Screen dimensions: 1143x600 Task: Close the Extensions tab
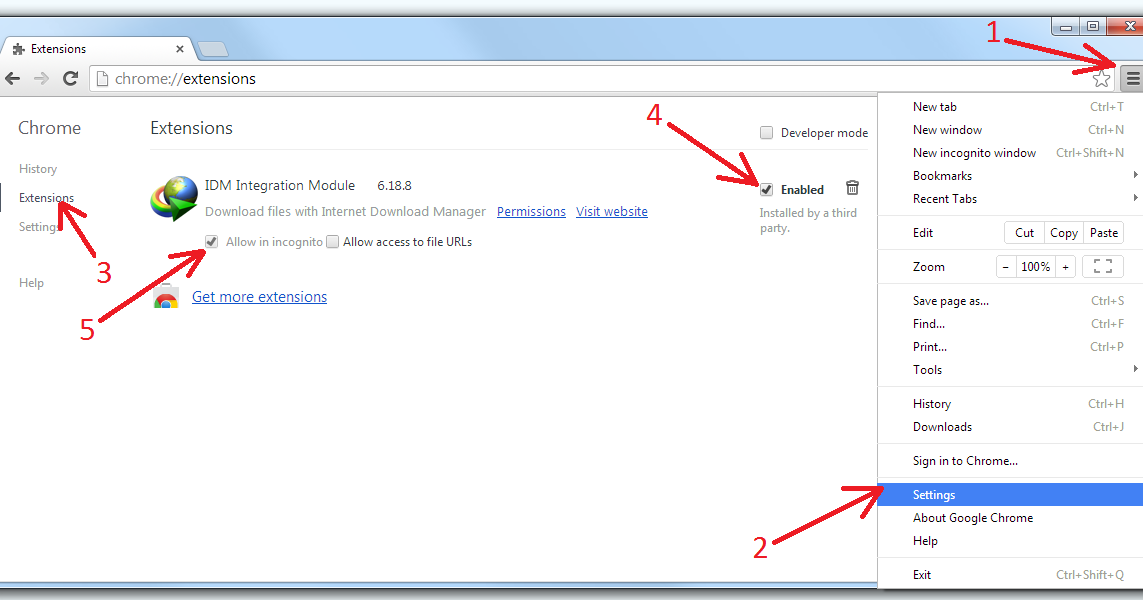coord(179,49)
